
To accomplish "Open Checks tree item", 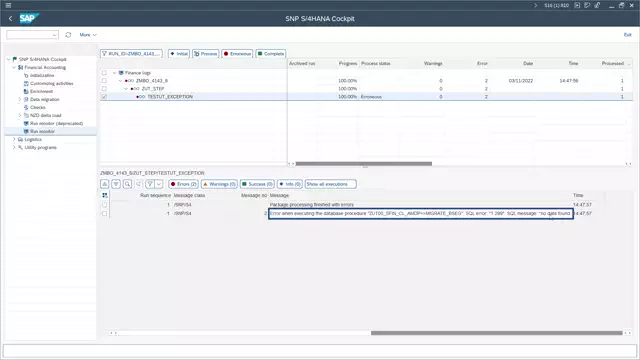I will (38, 107).
